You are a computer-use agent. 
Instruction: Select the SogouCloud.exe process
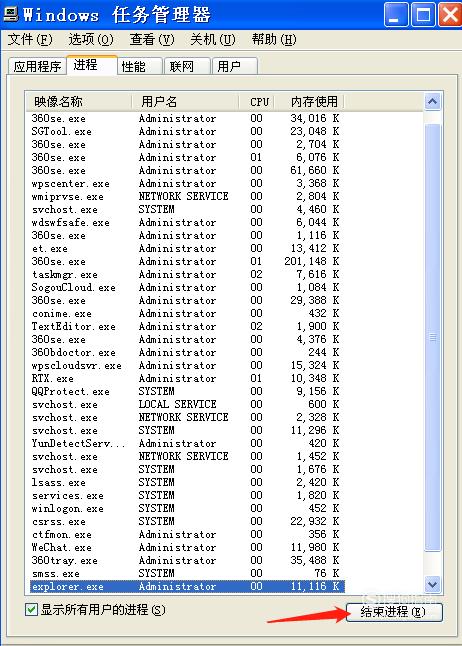[x=187, y=288]
